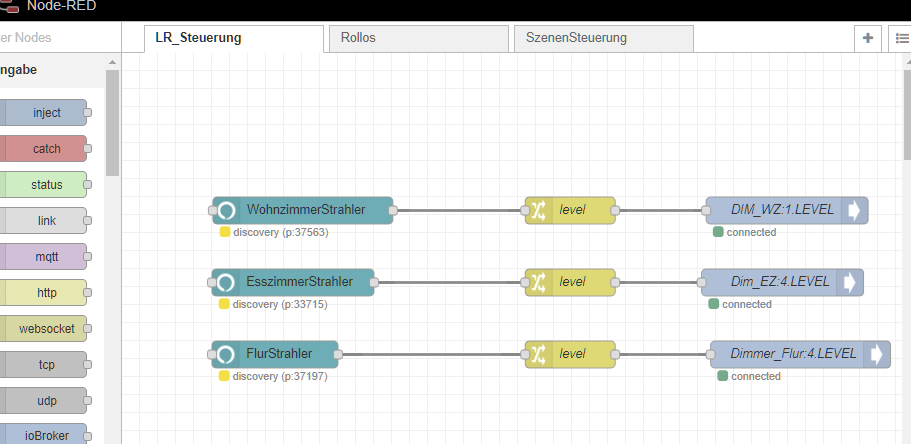Click output port of mqtt palette node
This screenshot has height=444, width=911.
coord(87,256)
